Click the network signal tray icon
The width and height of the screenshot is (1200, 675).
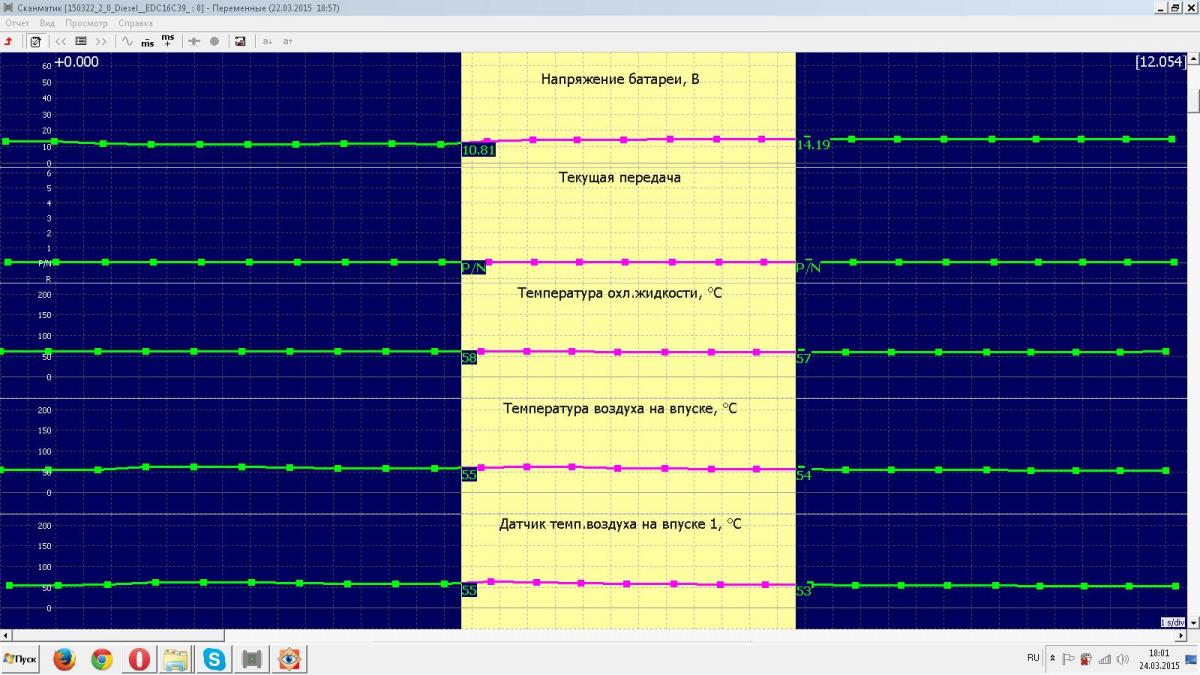1104,659
